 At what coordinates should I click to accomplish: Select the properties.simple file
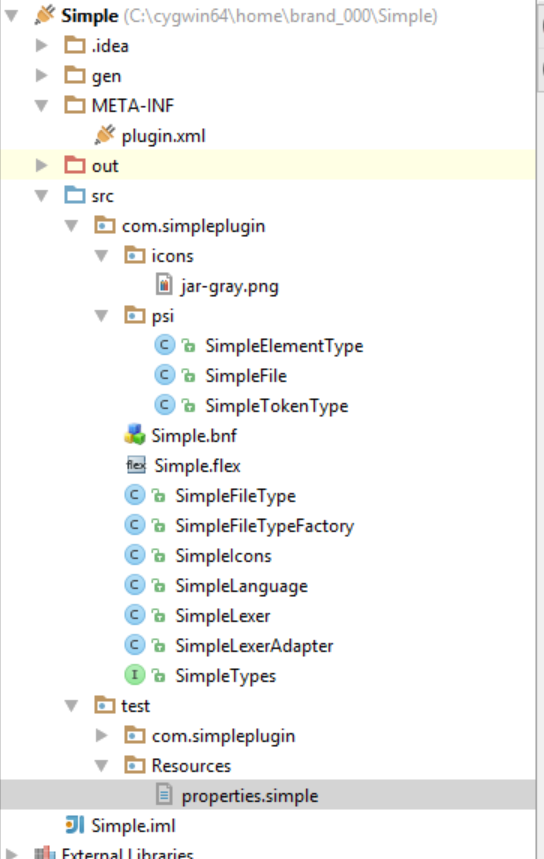(250, 796)
